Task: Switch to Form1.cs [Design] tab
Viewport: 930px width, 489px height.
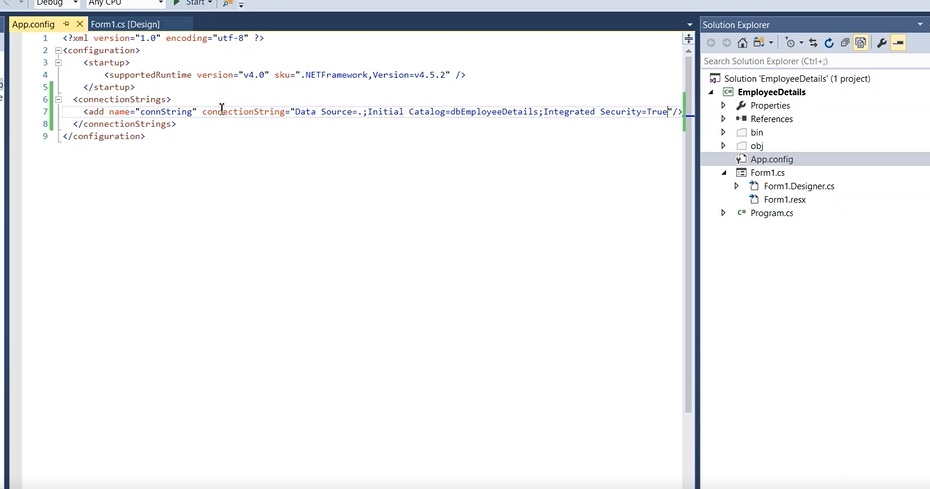Action: [x=125, y=24]
